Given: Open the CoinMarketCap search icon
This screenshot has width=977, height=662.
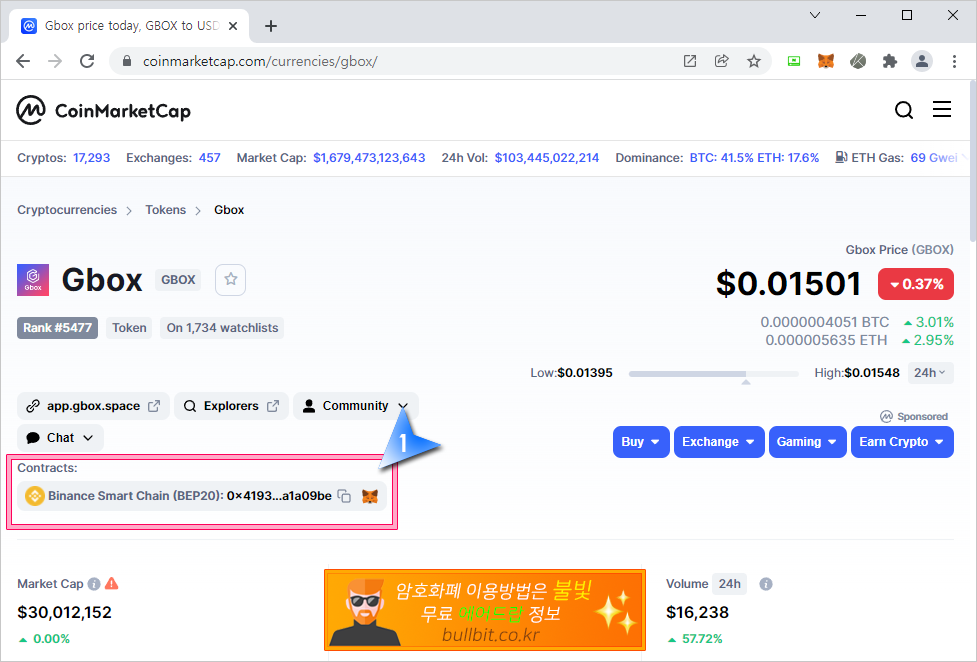Looking at the screenshot, I should [903, 110].
